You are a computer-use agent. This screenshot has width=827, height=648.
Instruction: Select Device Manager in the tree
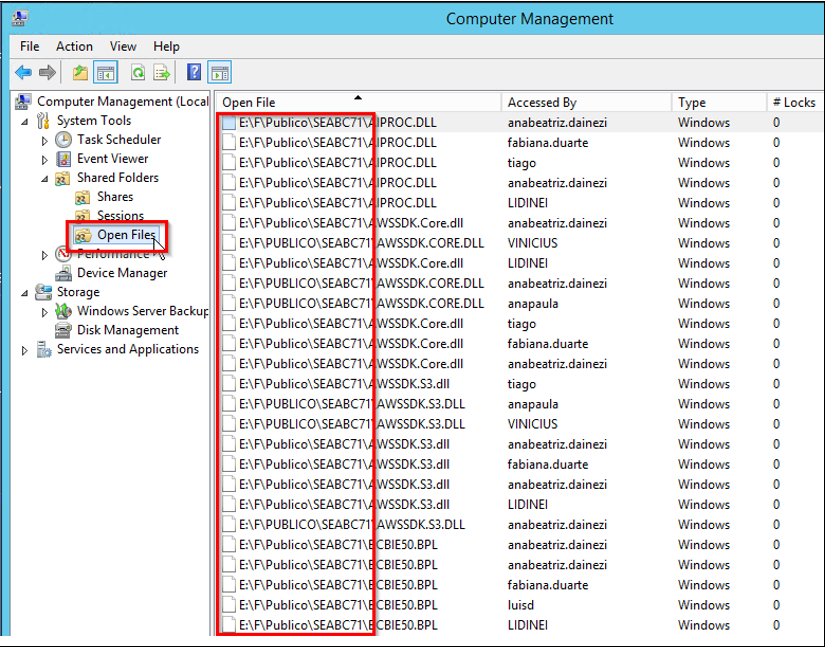coord(121,273)
